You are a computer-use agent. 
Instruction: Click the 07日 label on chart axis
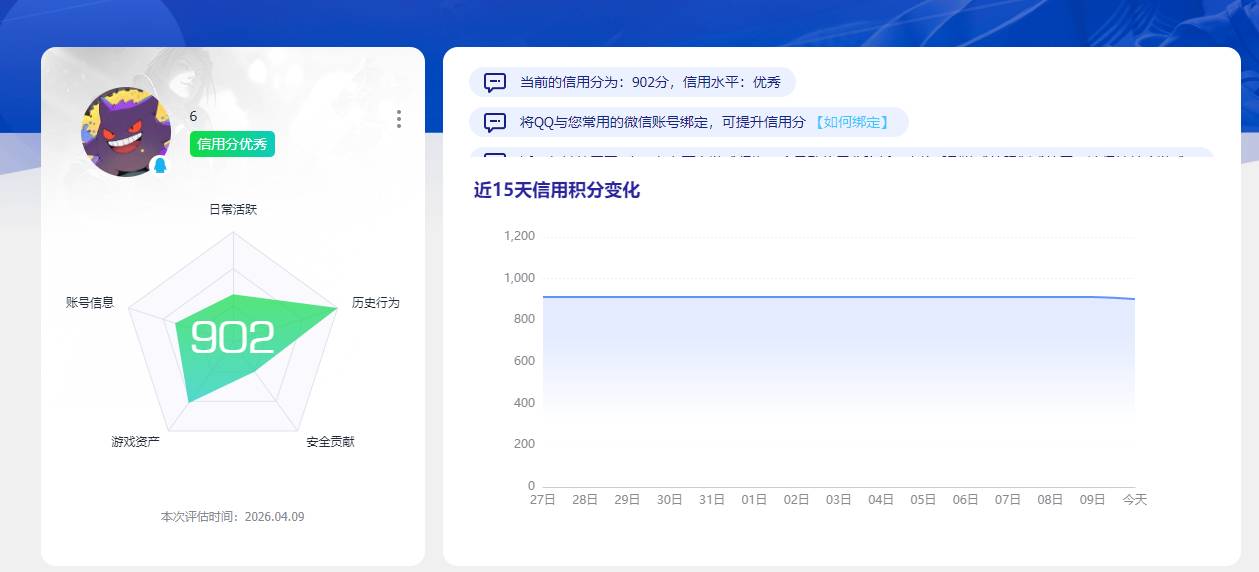1008,499
